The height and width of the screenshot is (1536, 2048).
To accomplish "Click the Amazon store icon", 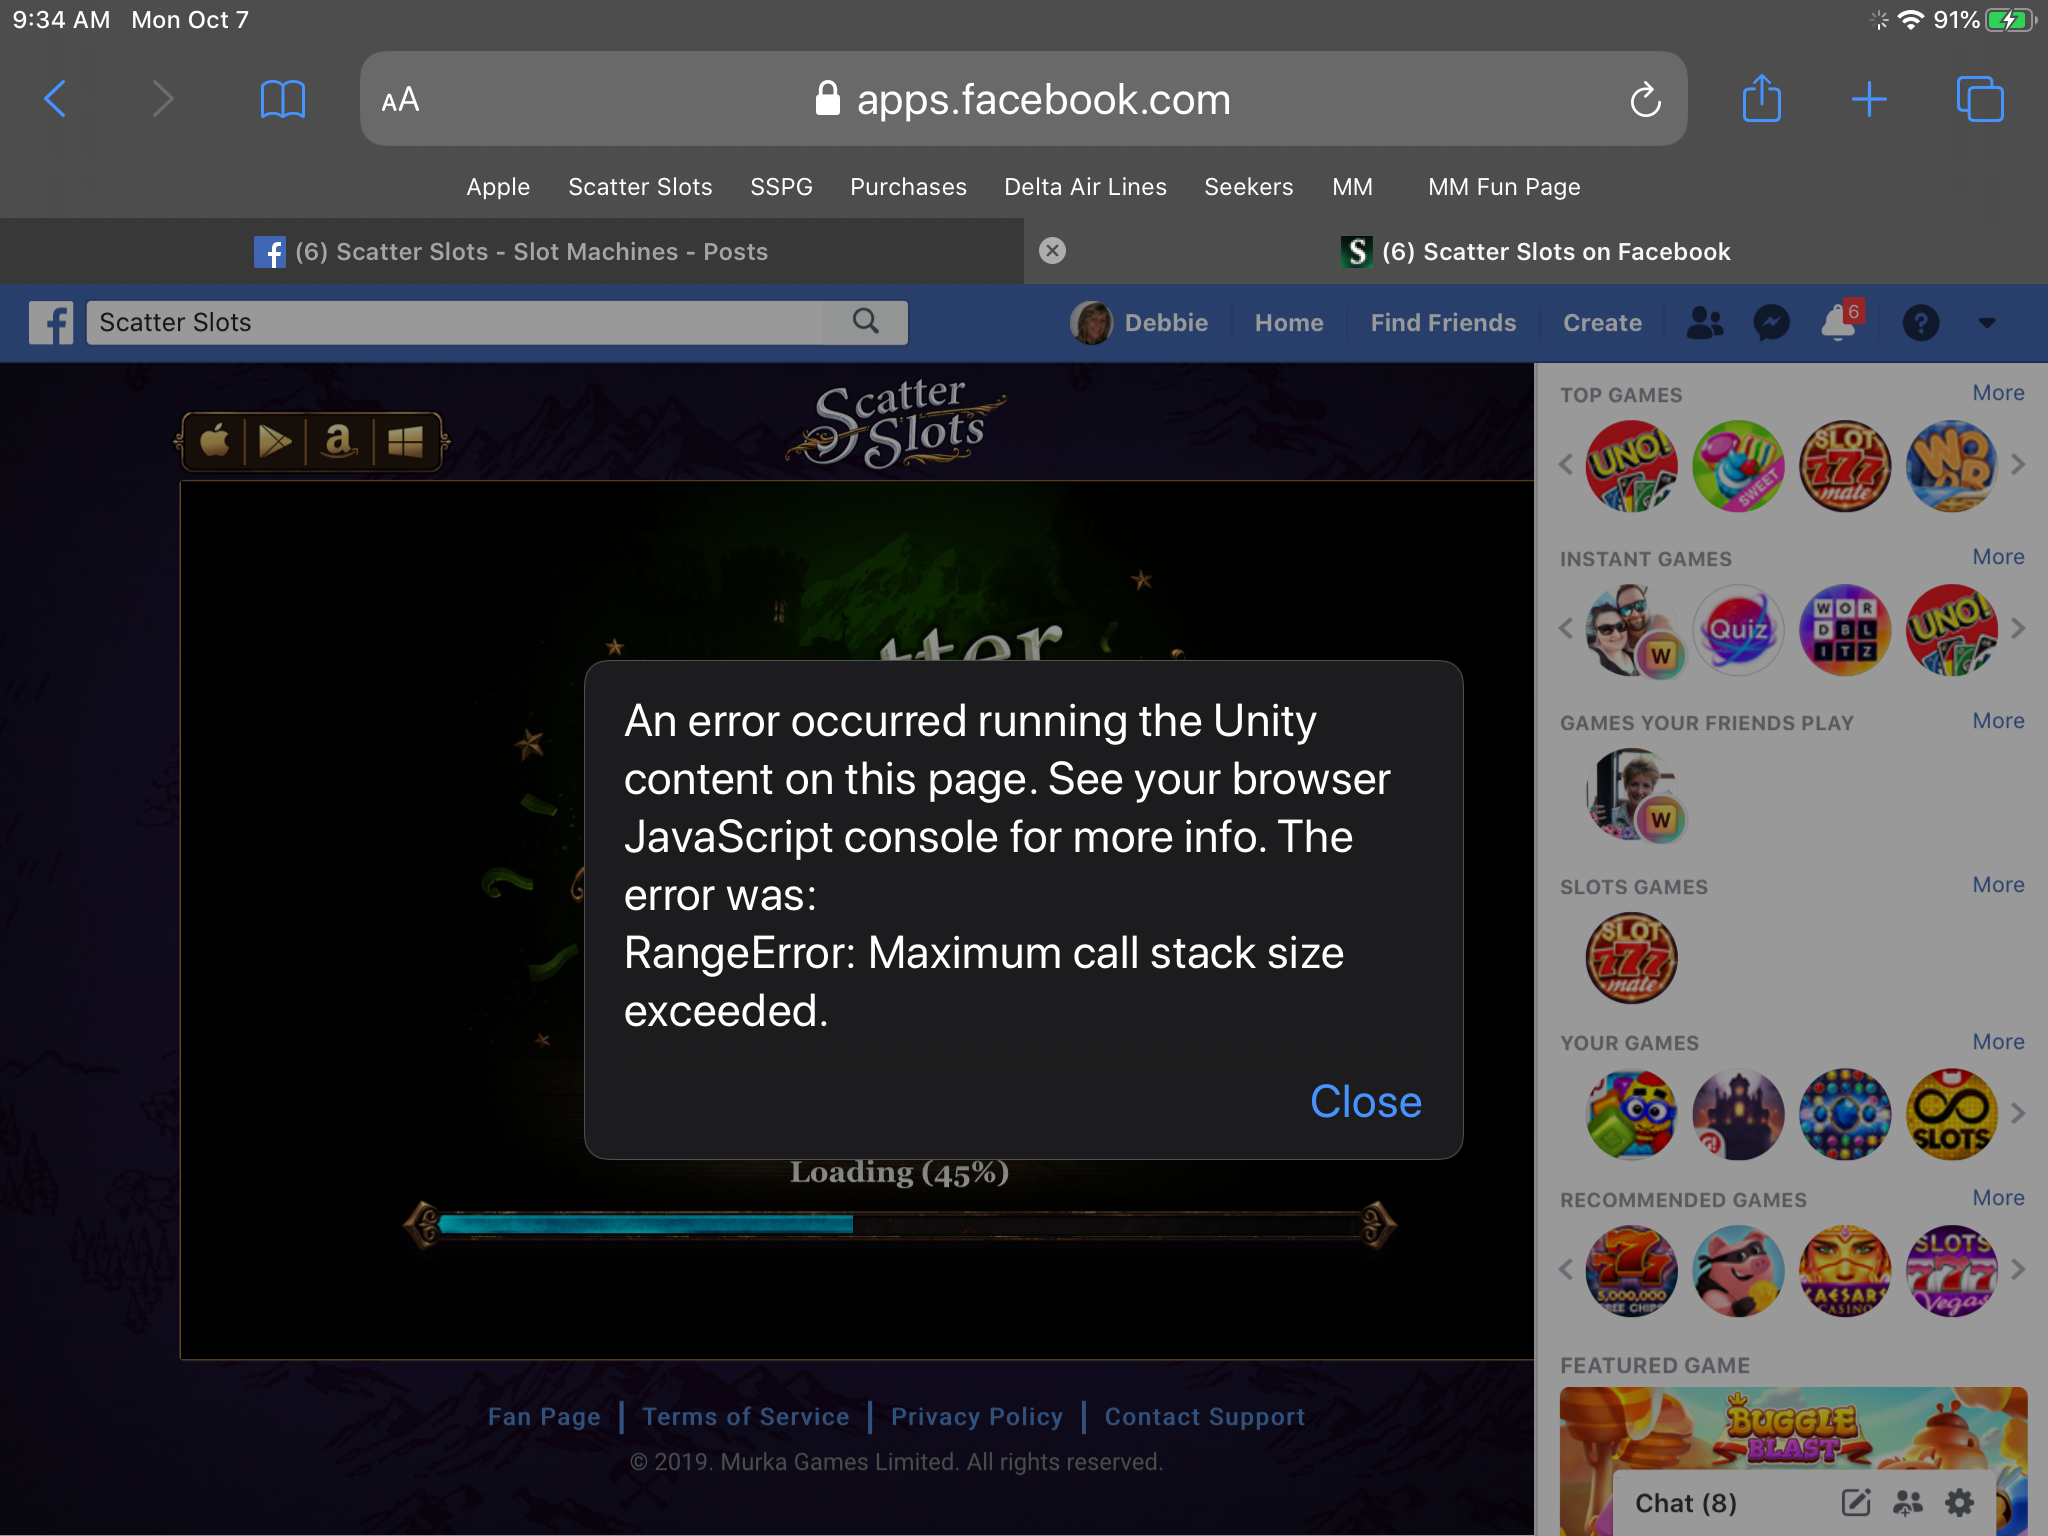I will [x=339, y=441].
